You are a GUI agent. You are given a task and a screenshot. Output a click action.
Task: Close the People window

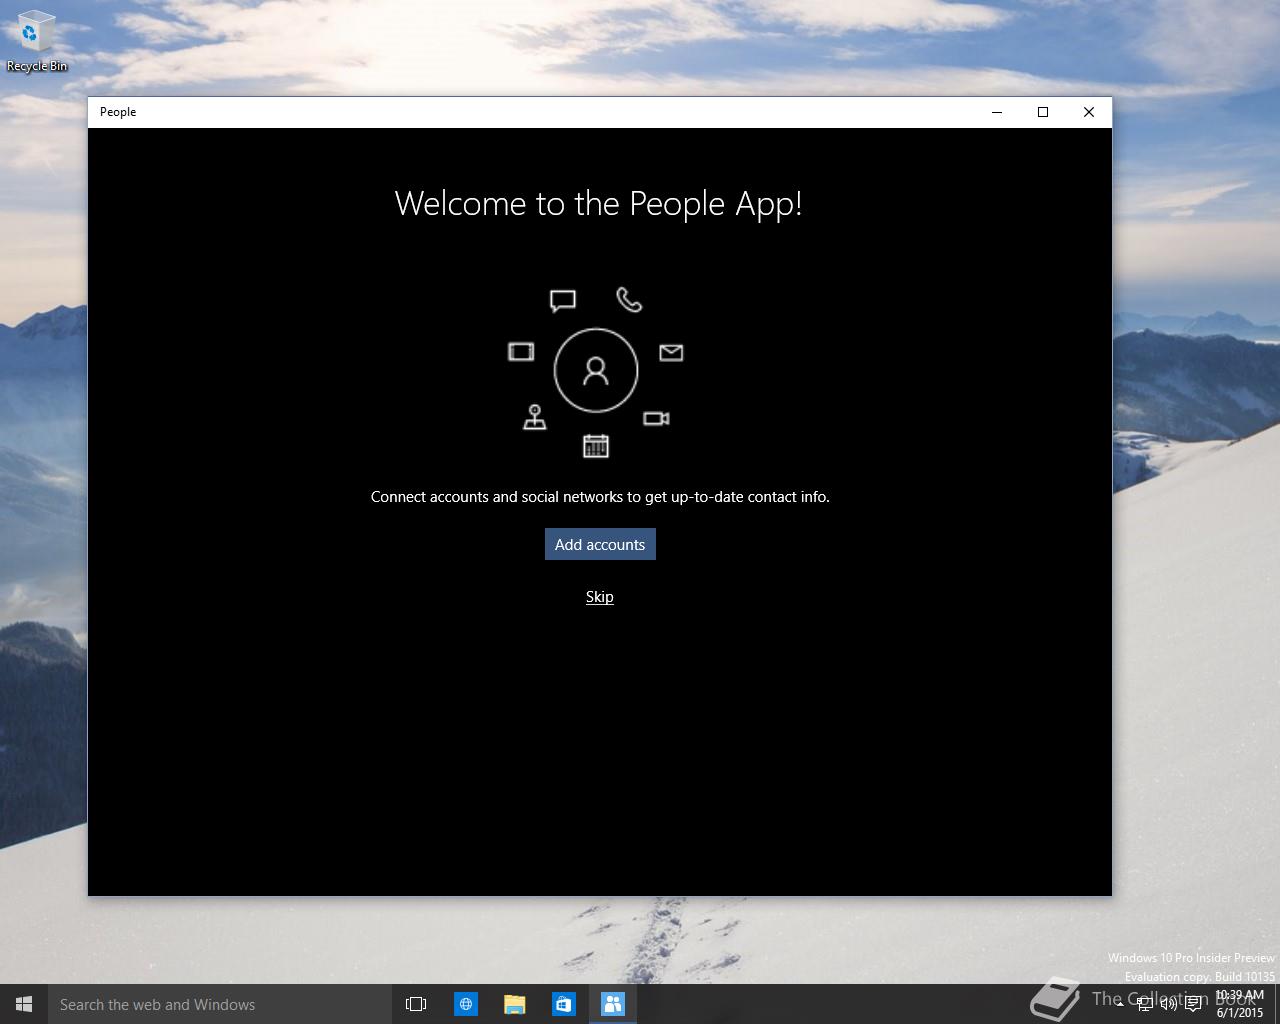click(1089, 112)
